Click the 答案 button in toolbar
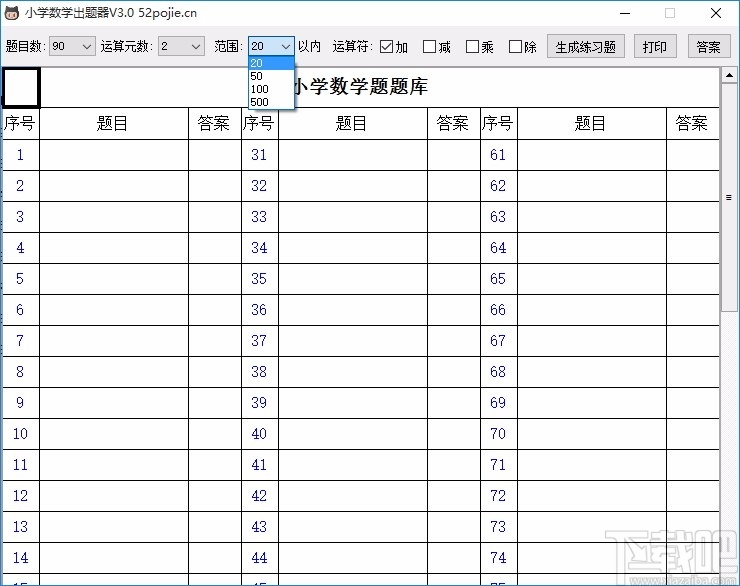Image resolution: width=740 pixels, height=586 pixels. (709, 46)
